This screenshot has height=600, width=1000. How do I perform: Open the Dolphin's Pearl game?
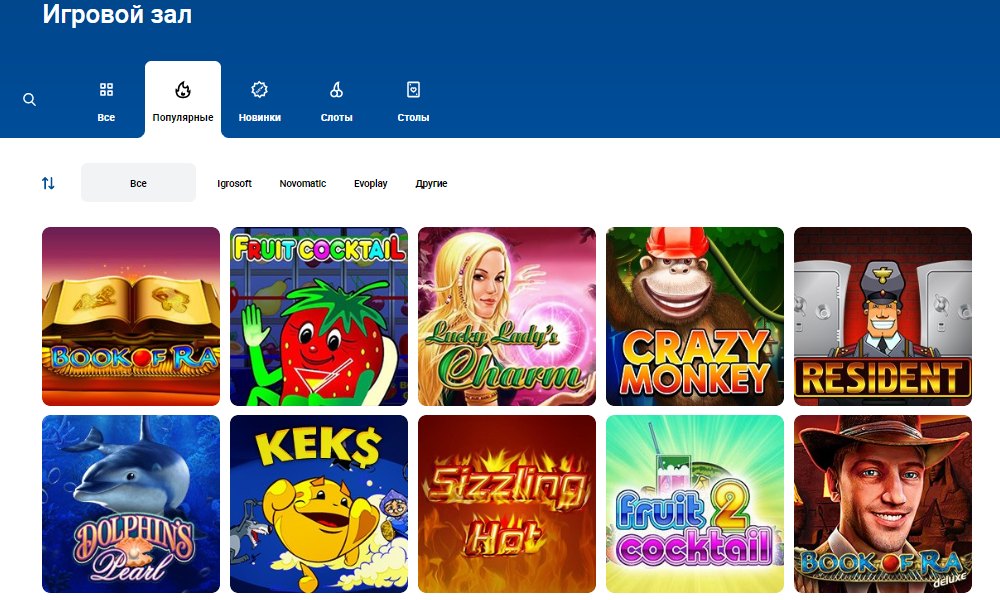click(131, 504)
